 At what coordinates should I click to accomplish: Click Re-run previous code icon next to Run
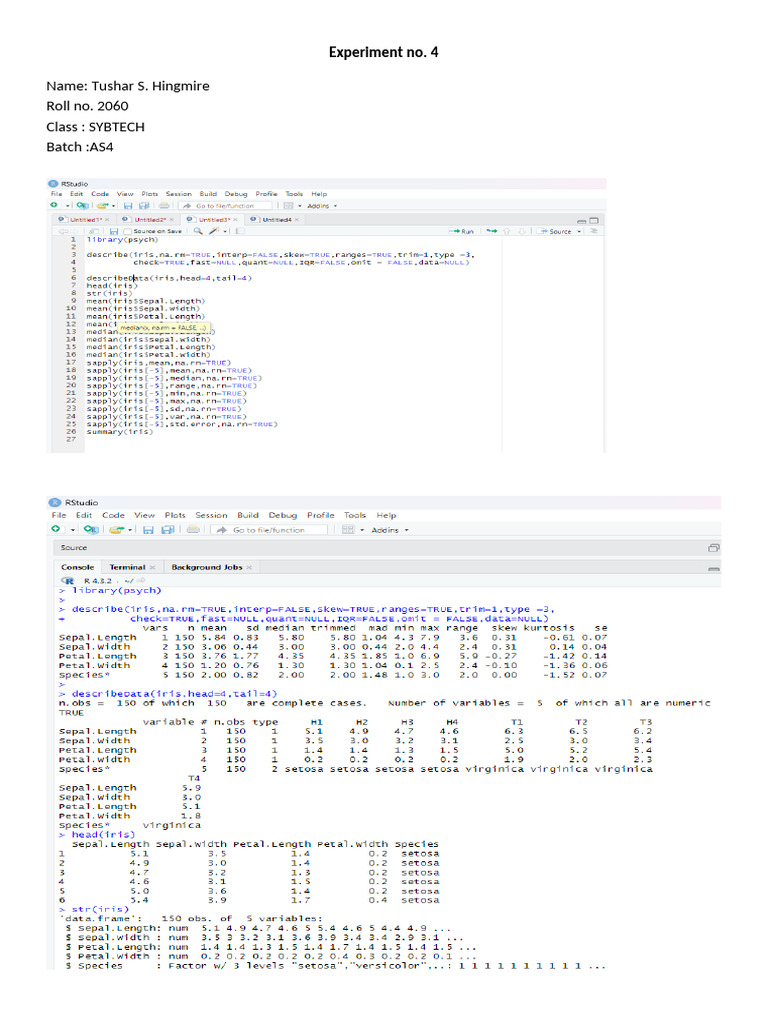tap(492, 231)
